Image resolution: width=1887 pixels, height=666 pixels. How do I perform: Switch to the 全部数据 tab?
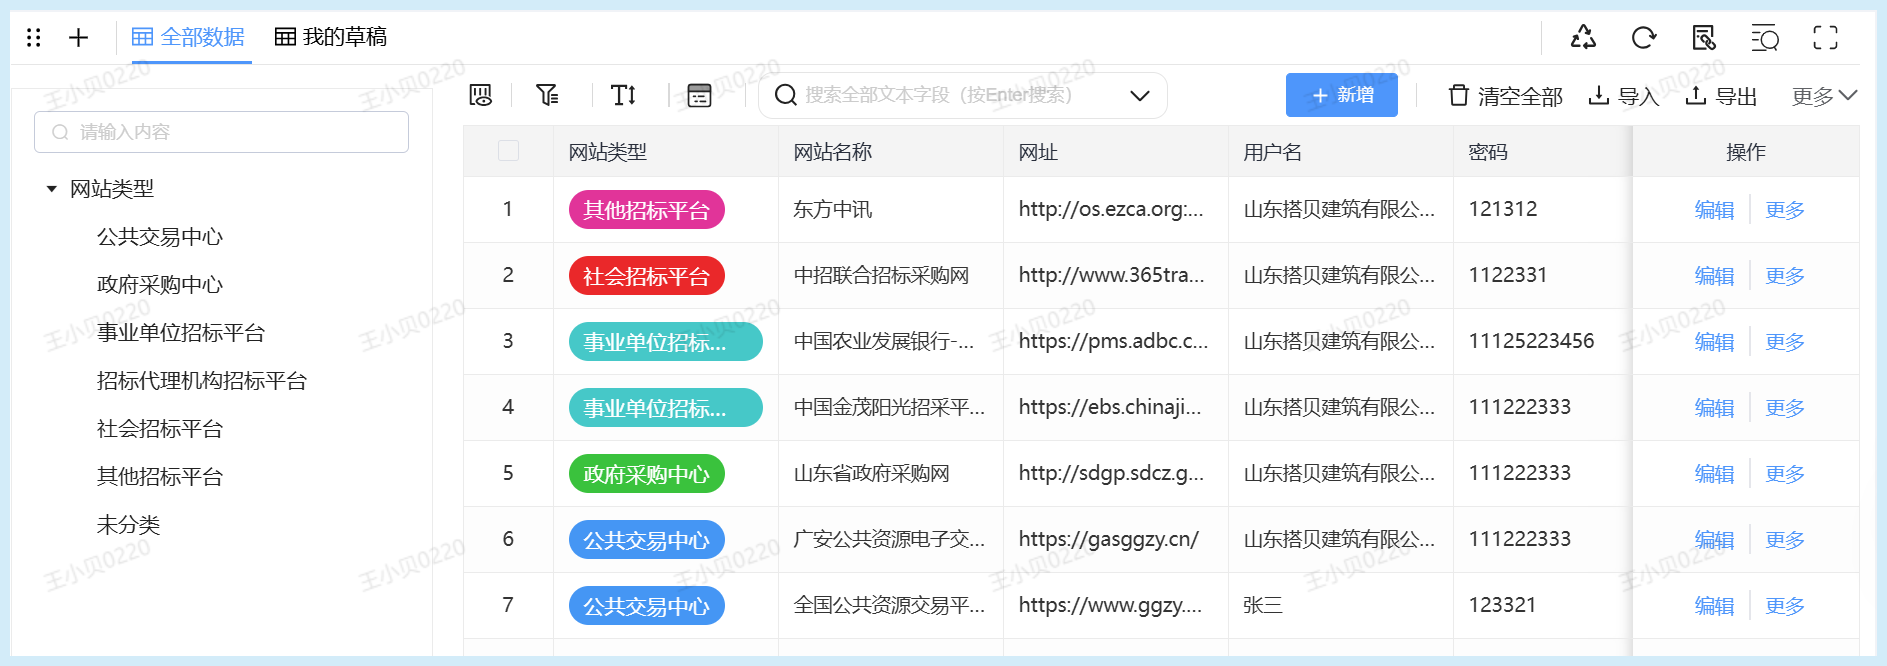tap(189, 37)
